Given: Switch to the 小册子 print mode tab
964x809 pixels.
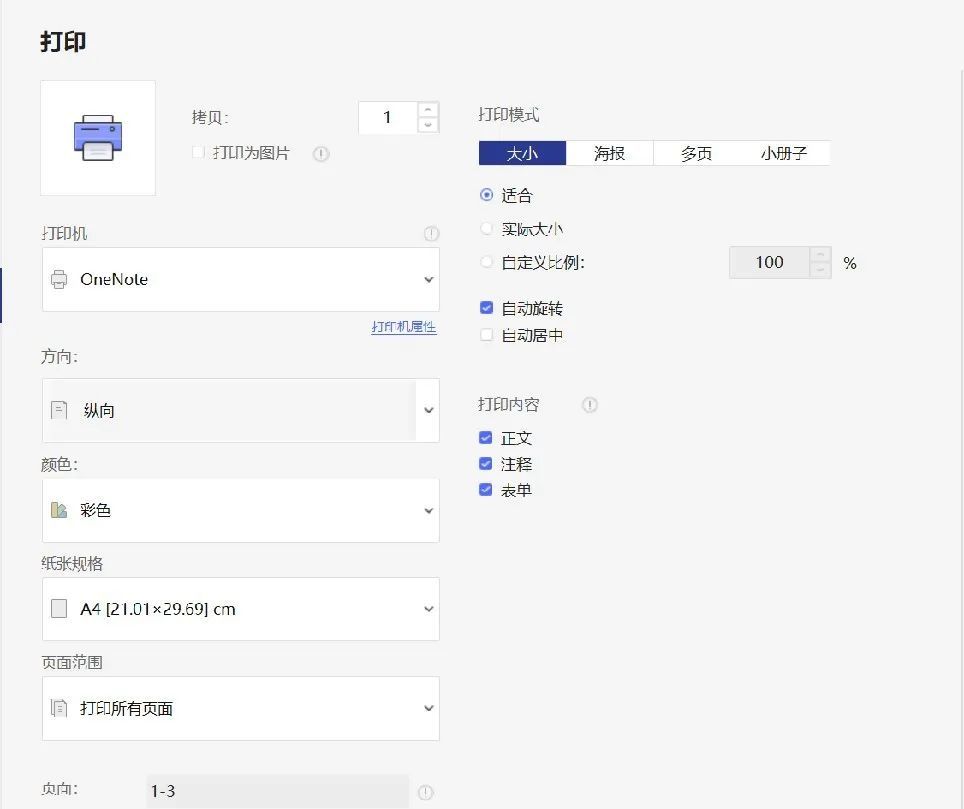Looking at the screenshot, I should [x=784, y=153].
